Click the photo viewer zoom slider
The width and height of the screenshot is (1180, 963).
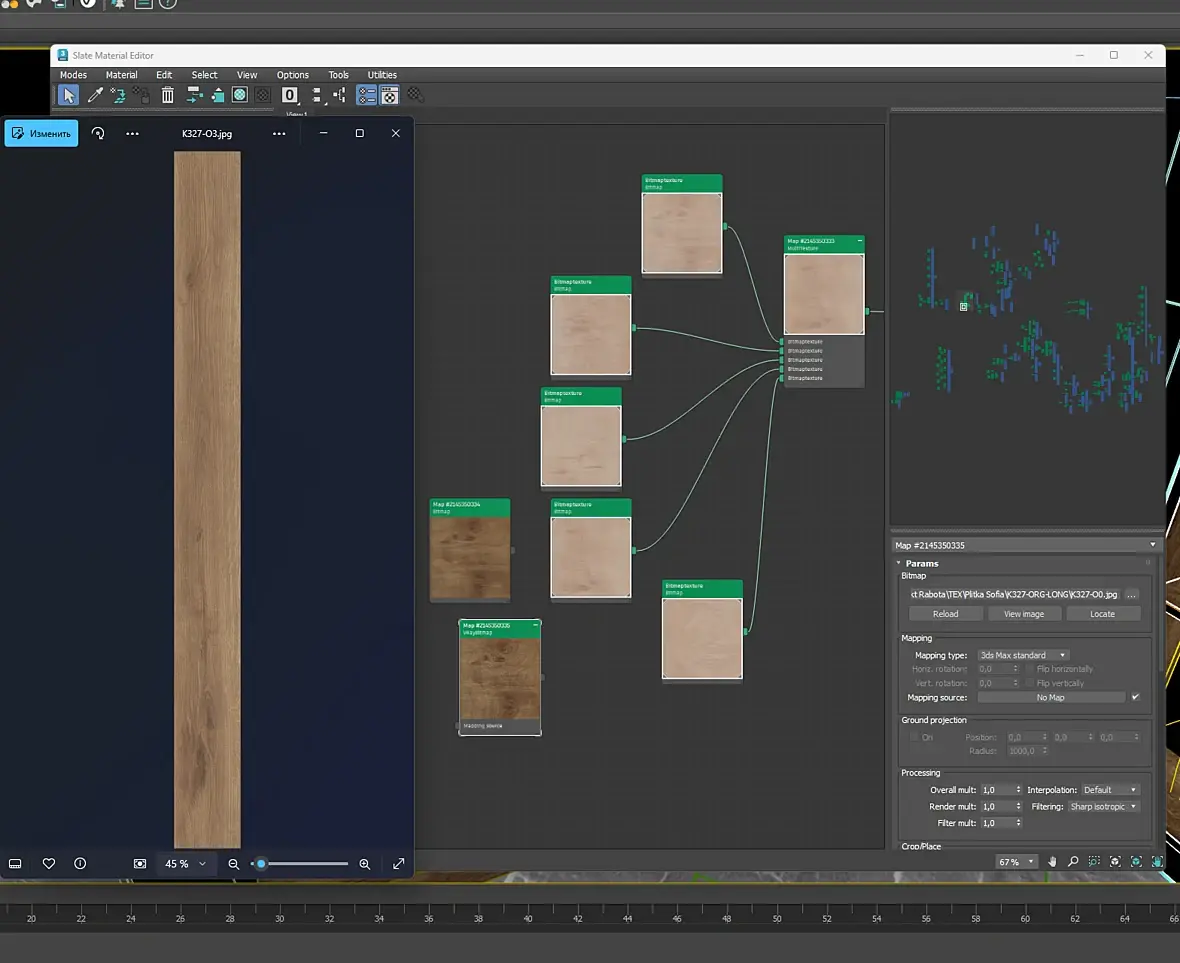click(x=300, y=864)
